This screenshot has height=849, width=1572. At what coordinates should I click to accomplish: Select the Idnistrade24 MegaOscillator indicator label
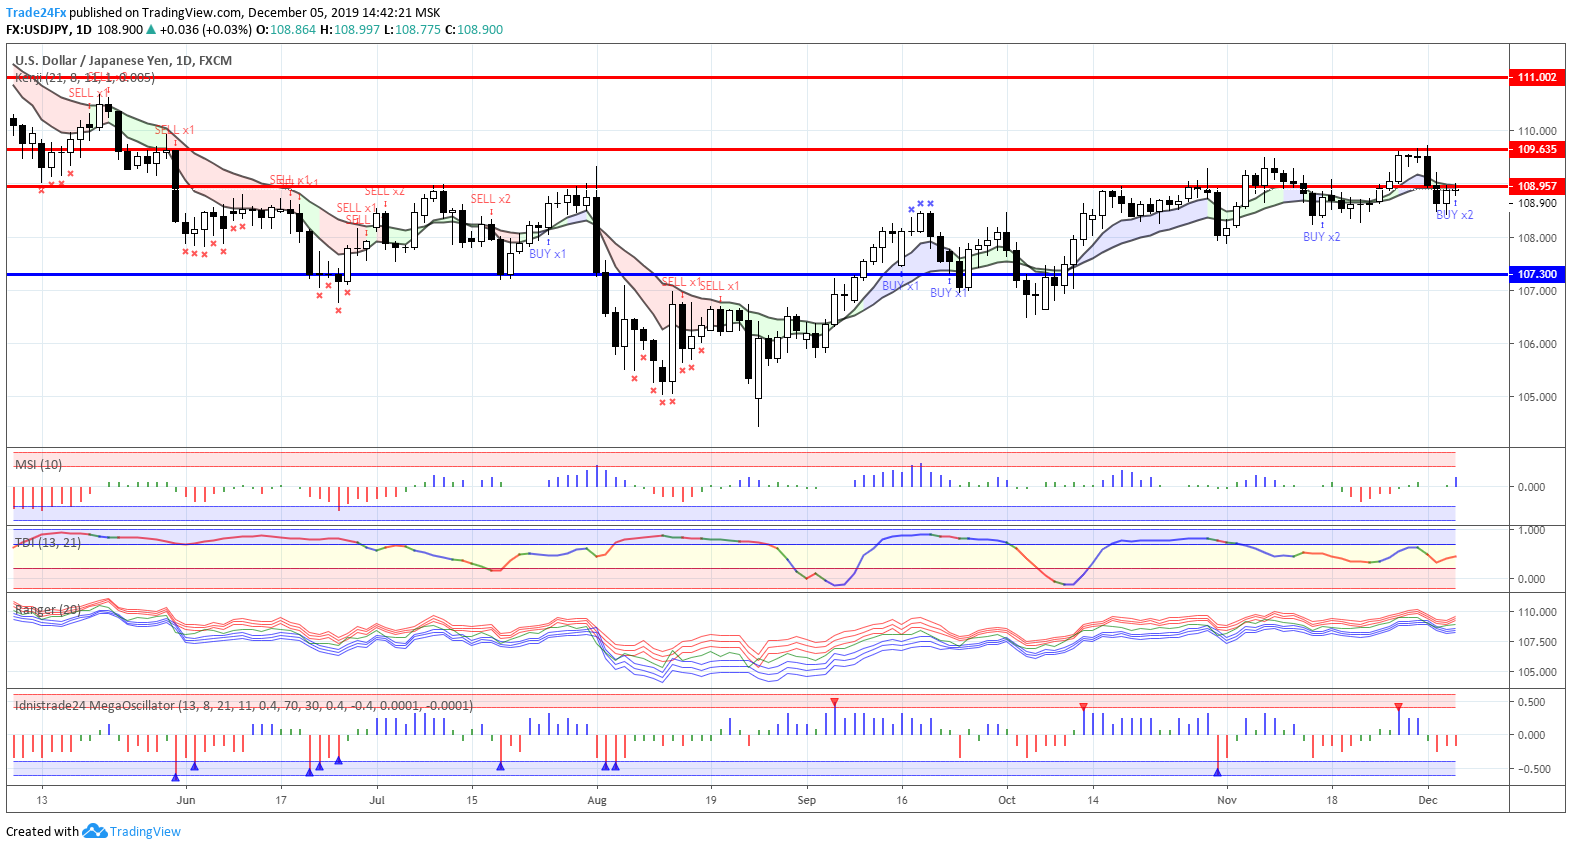pyautogui.click(x=244, y=705)
